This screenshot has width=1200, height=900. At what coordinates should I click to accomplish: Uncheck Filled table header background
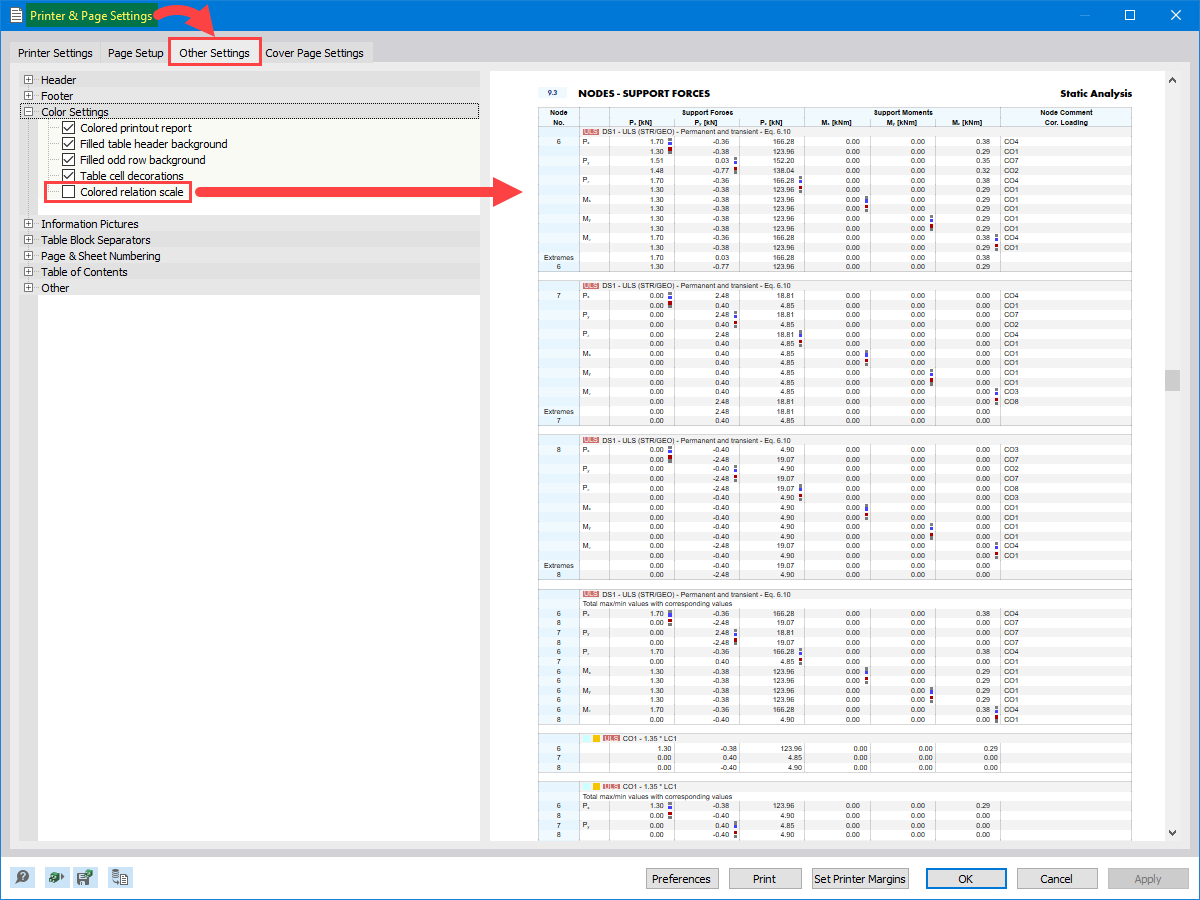click(x=67, y=144)
